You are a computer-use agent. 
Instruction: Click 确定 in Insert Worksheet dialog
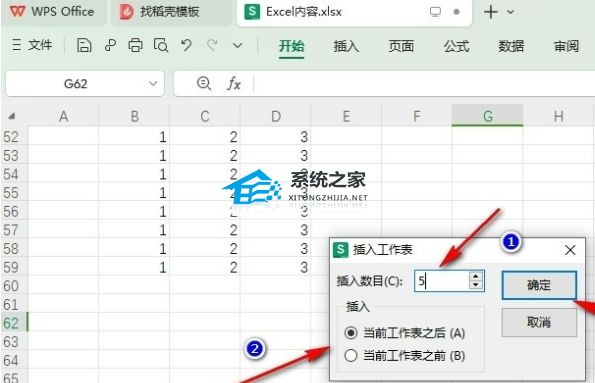(x=539, y=285)
